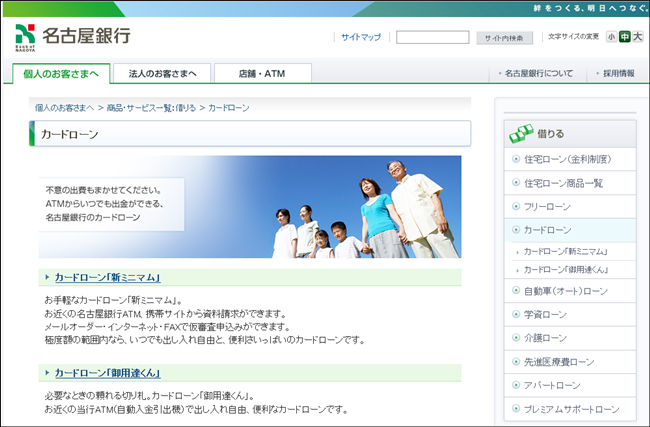Click the bullet icon beside 学資ローン
This screenshot has height=427, width=650.
(x=516, y=314)
